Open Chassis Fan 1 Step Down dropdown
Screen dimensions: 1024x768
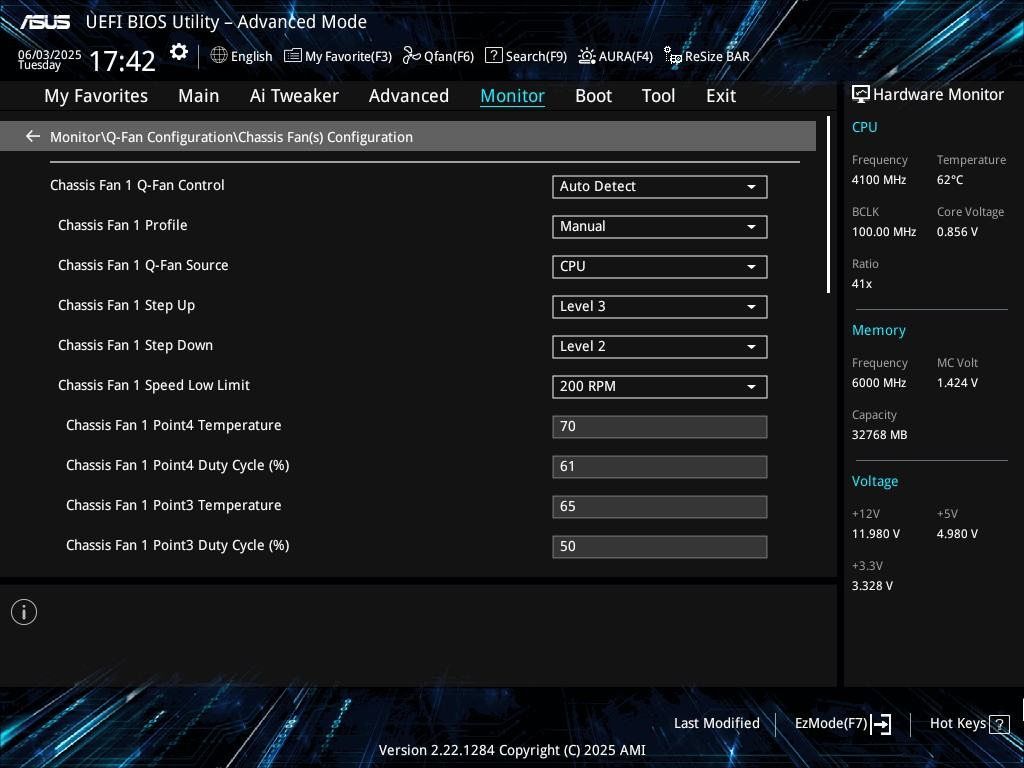click(660, 347)
